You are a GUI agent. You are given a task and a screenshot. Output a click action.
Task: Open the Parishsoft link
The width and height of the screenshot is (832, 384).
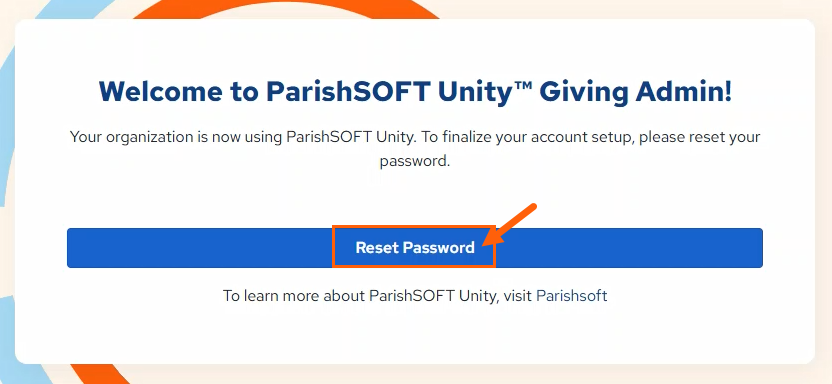tap(571, 295)
